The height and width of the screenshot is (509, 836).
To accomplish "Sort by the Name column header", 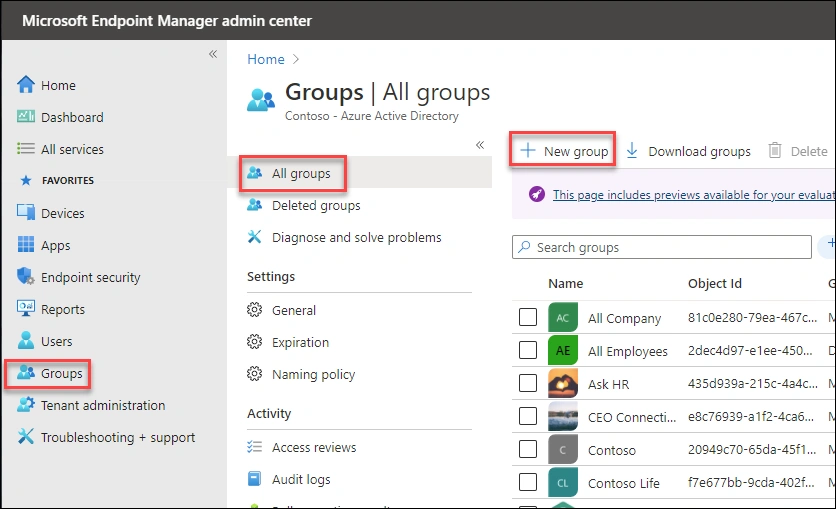I will [566, 284].
